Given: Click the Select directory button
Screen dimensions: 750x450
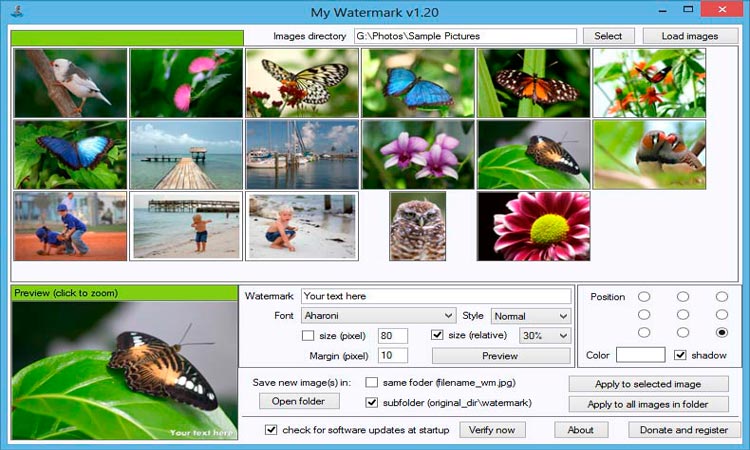Looking at the screenshot, I should click(x=608, y=36).
